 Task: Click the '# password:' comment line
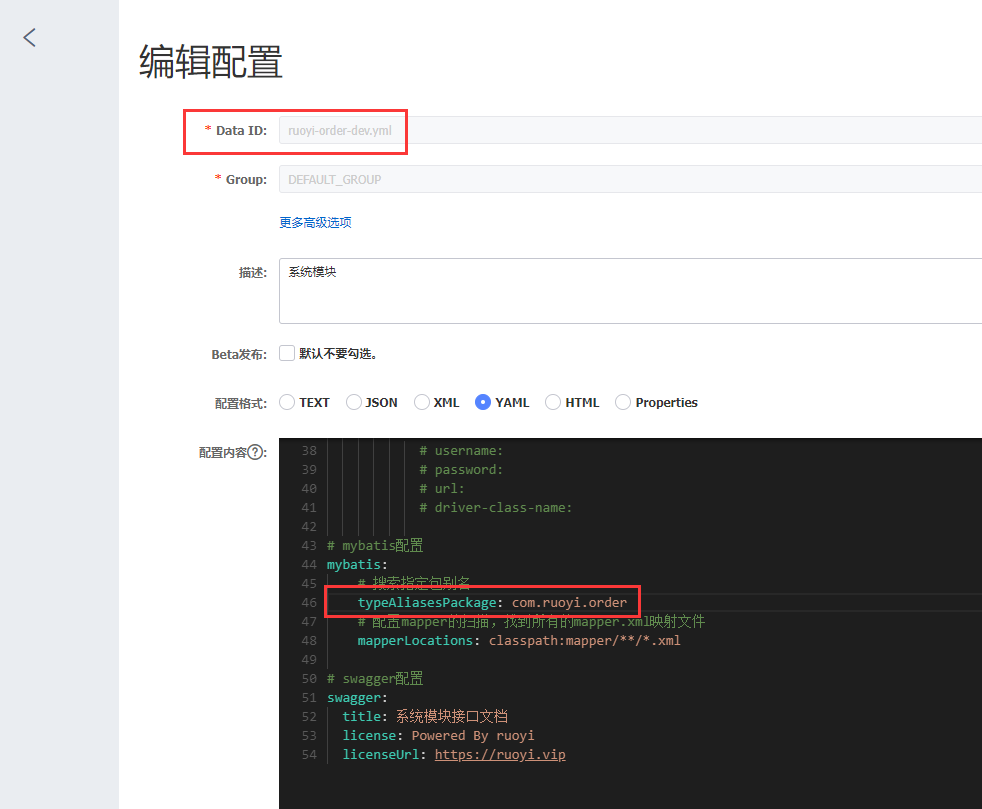coord(461,470)
